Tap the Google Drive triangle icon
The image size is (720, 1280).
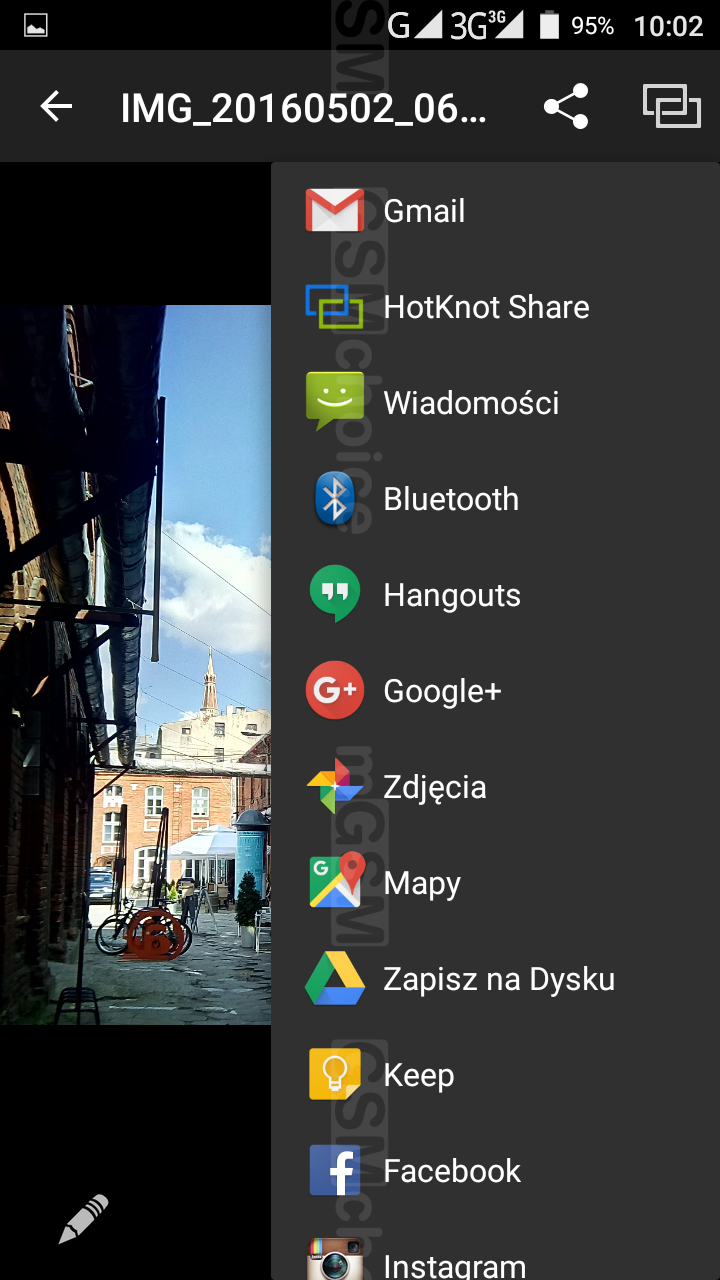pyautogui.click(x=334, y=979)
